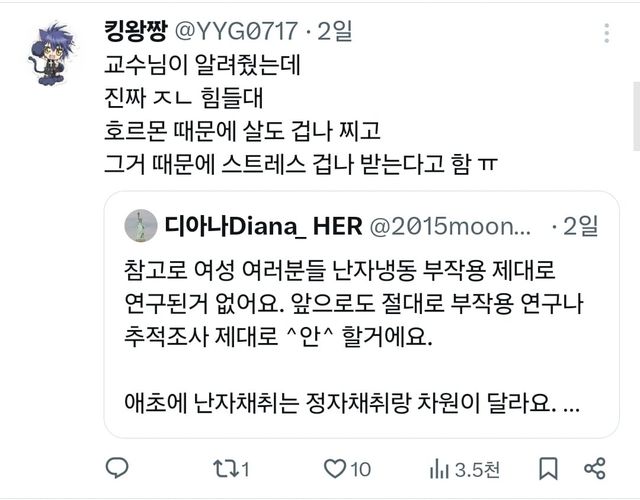
Task: Open 킹왕짱 display name
Action: (x=136, y=31)
